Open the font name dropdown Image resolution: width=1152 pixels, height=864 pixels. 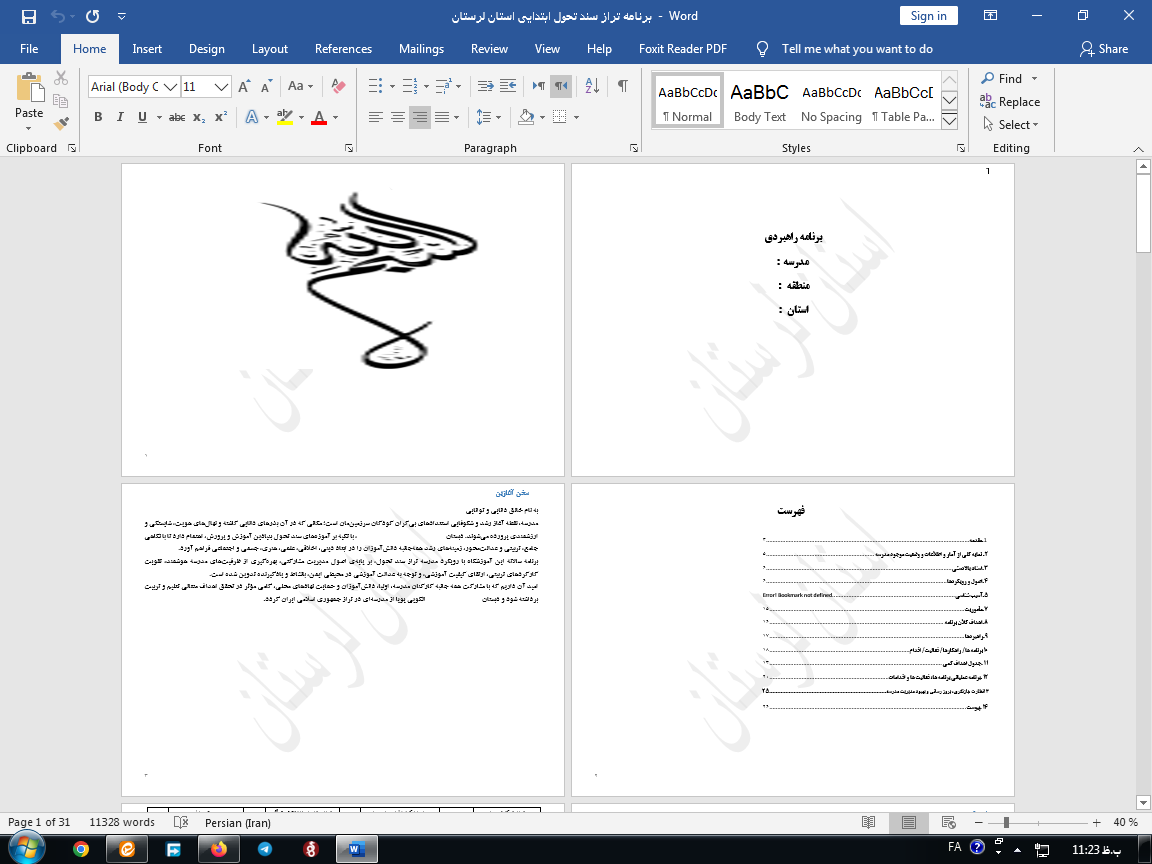click(x=170, y=87)
